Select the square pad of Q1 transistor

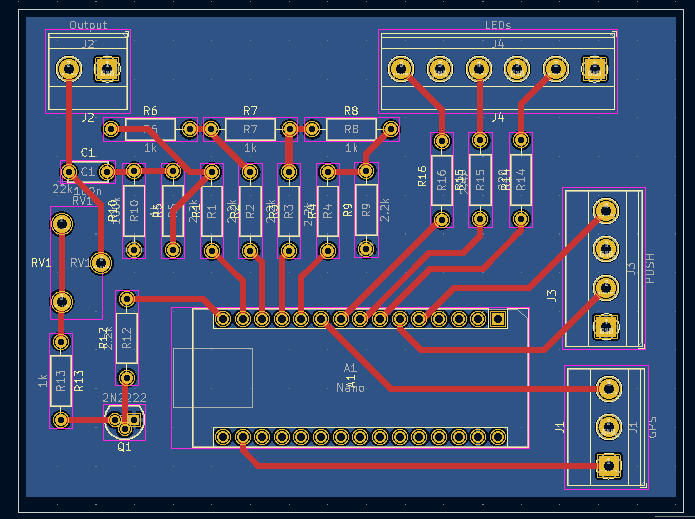point(135,419)
